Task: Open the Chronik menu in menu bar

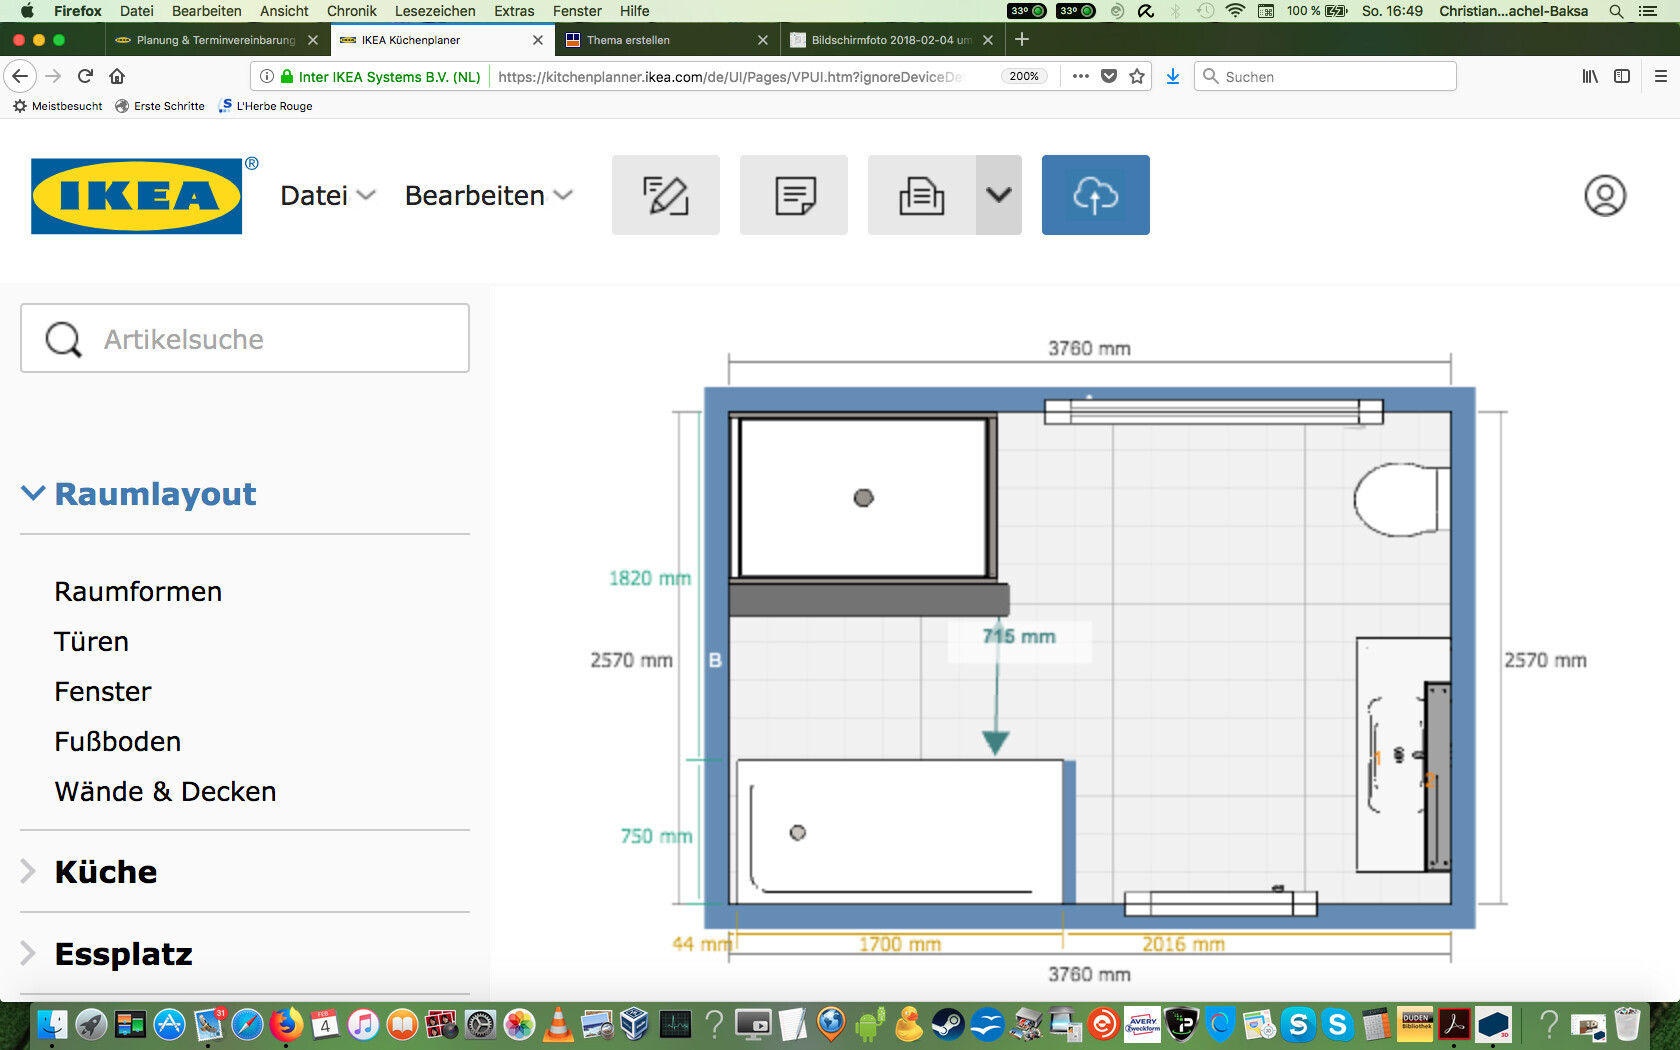Action: [351, 11]
